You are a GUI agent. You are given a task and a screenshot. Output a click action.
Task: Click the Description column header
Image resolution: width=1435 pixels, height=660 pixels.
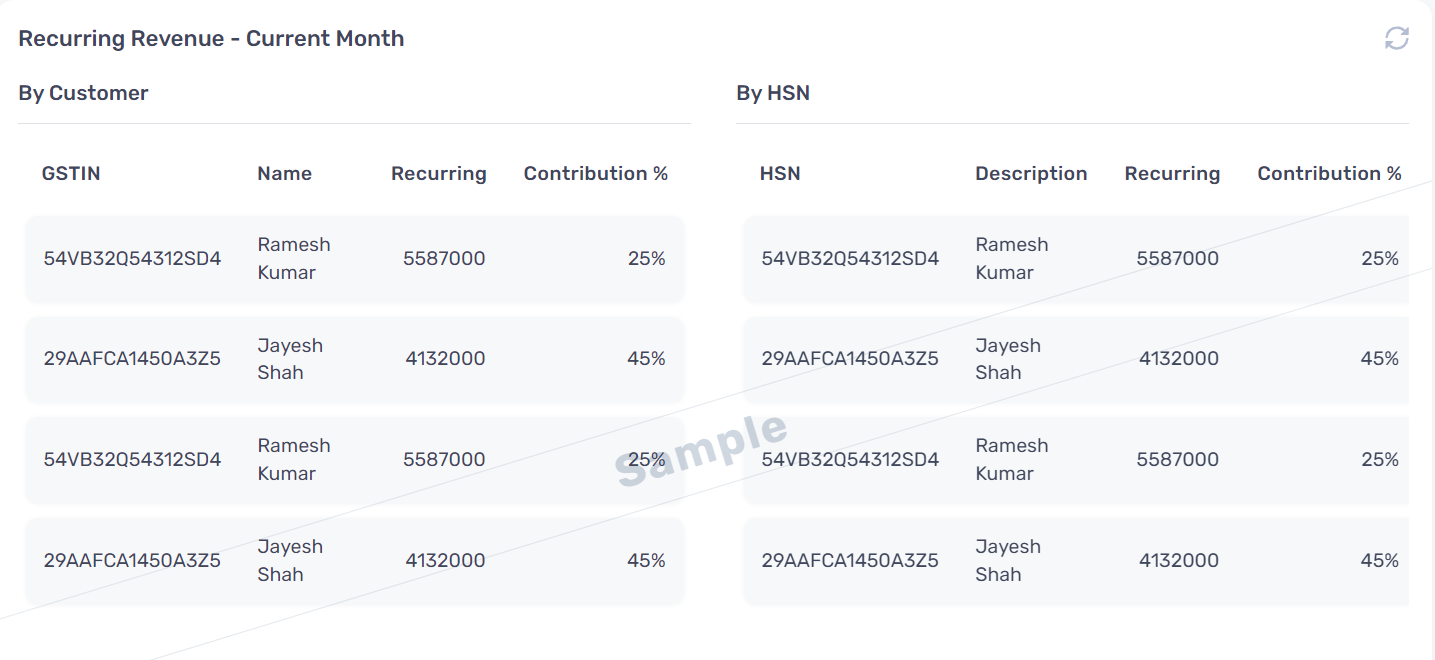click(x=1031, y=173)
